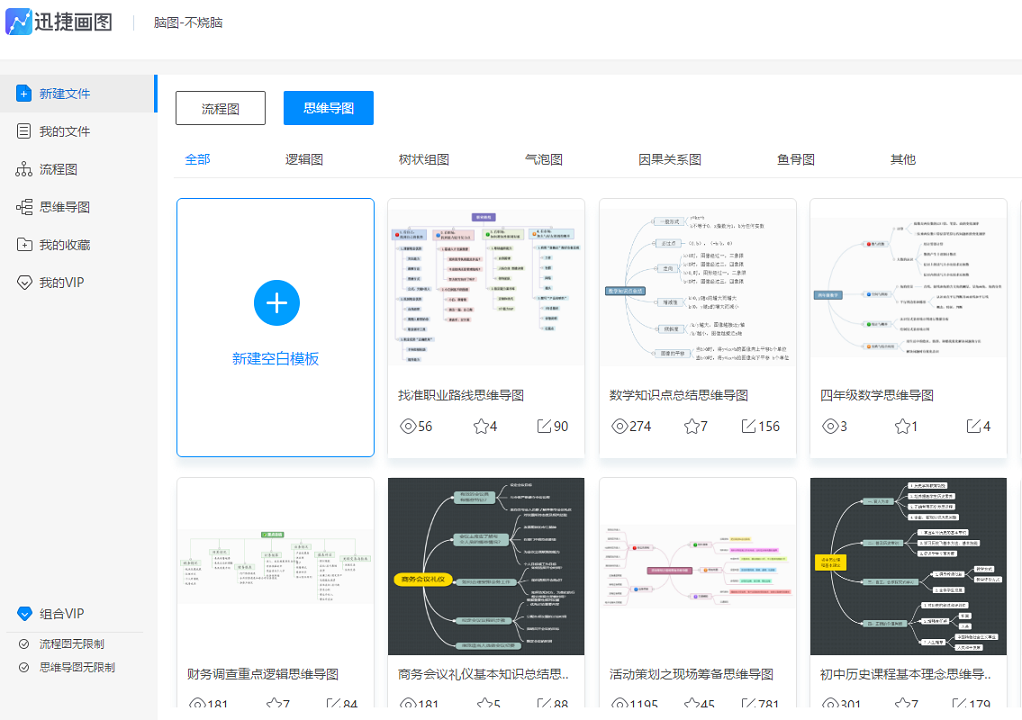
Task: Click the 流程图 hierarchy icon in sidebar
Action: click(23, 169)
